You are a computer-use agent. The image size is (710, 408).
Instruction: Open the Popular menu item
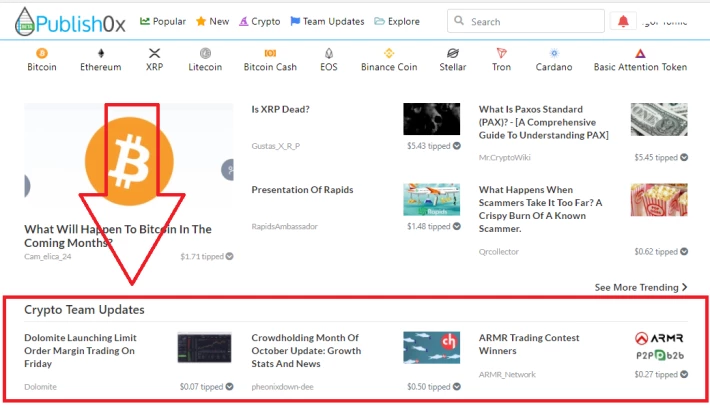point(163,21)
